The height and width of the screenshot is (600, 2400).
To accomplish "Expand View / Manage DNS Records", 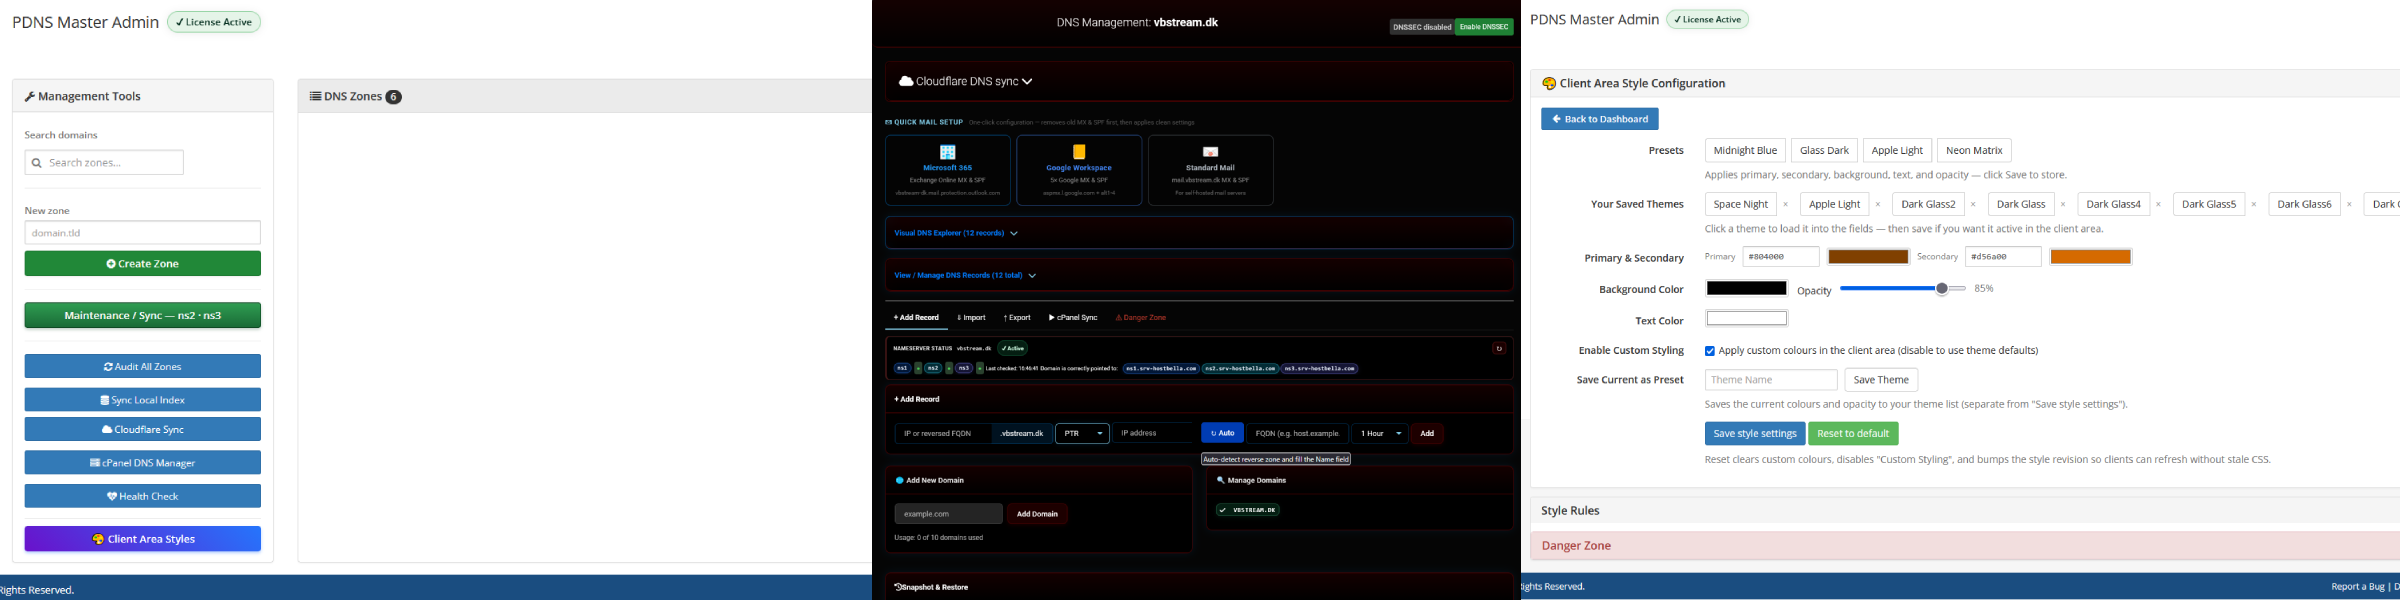I will pos(1199,275).
